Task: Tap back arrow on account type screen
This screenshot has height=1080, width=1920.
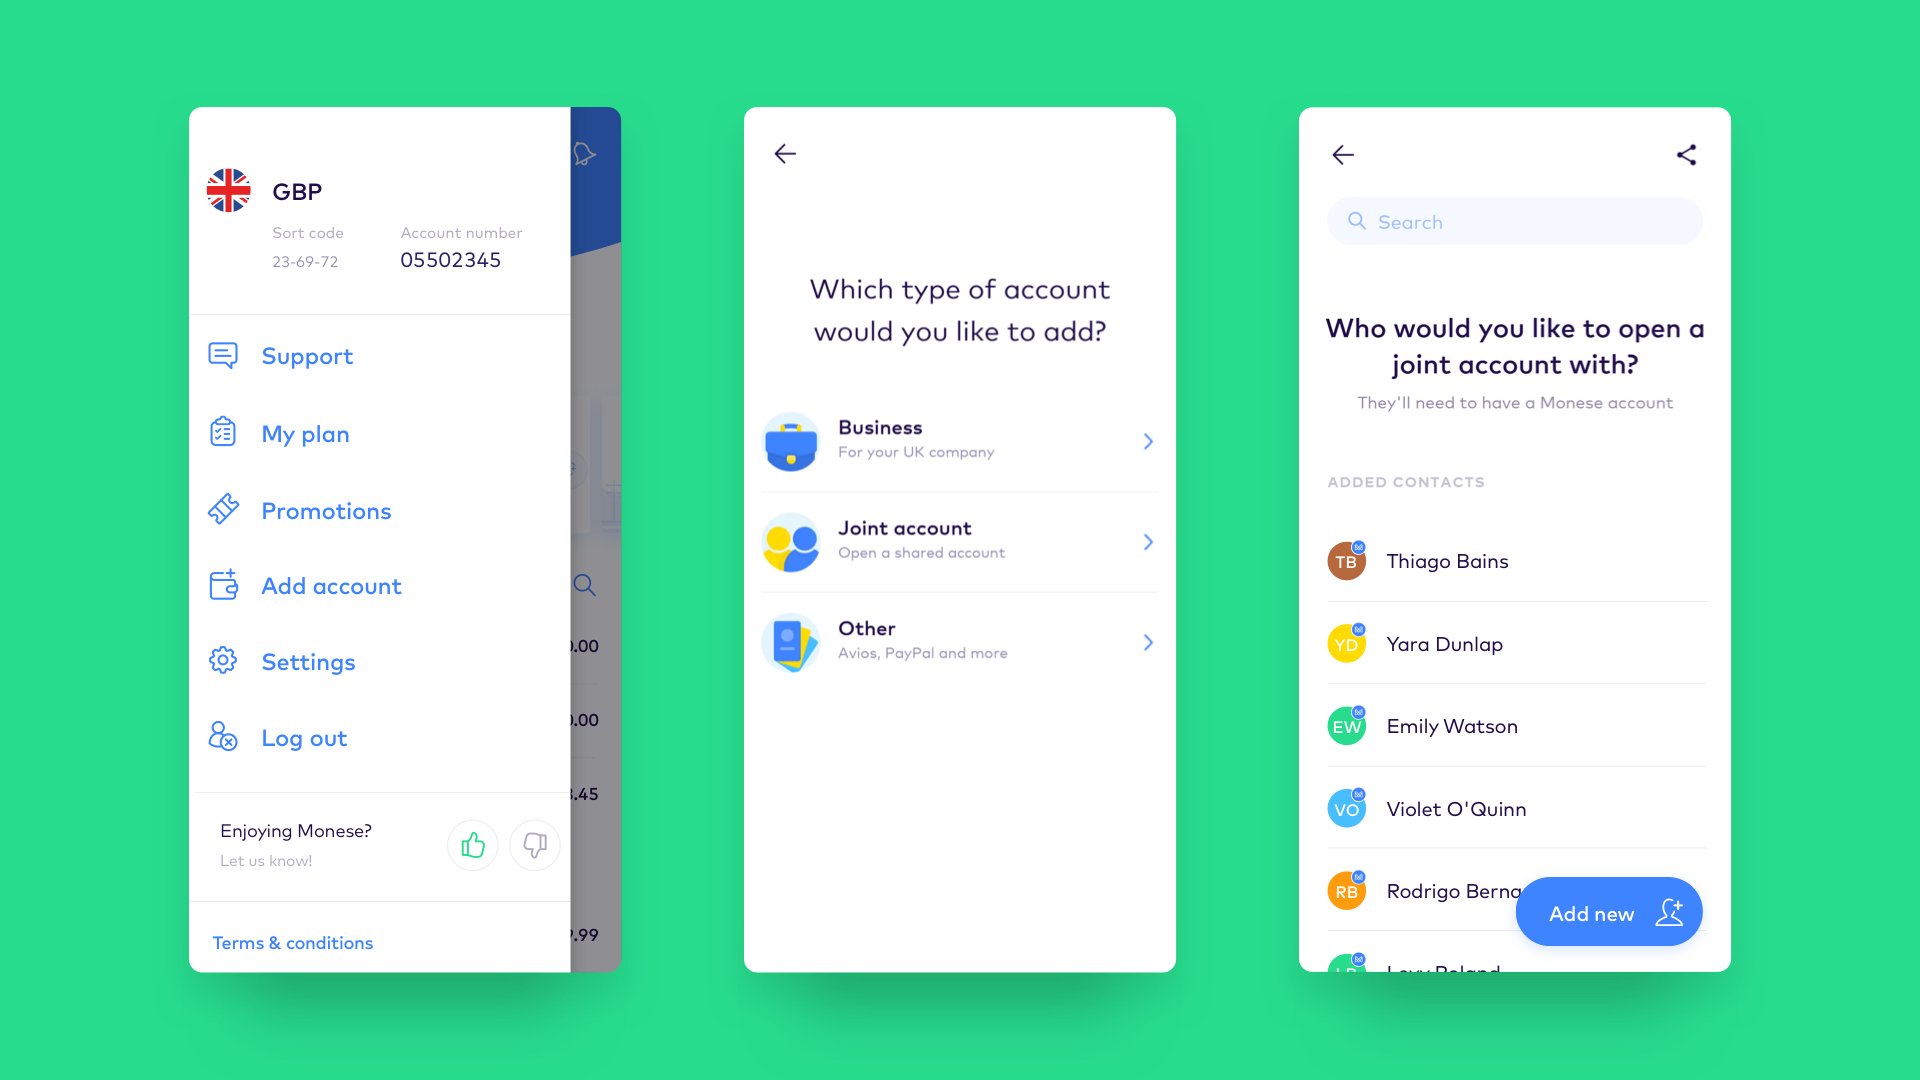Action: 786,154
